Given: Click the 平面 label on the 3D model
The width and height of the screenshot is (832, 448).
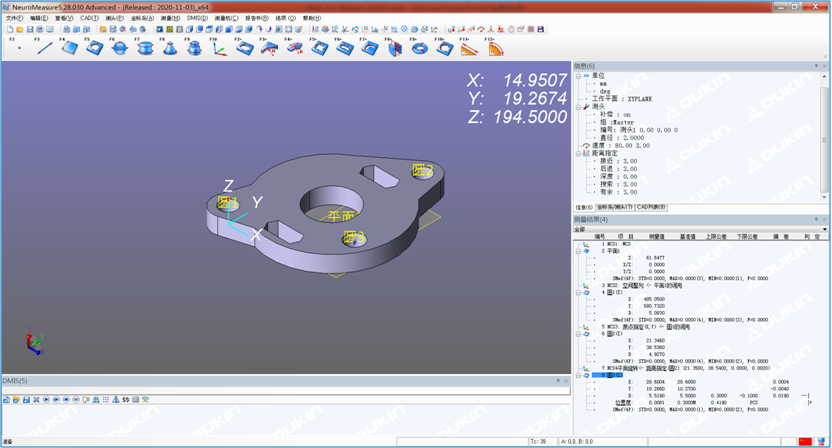Looking at the screenshot, I should tap(341, 215).
